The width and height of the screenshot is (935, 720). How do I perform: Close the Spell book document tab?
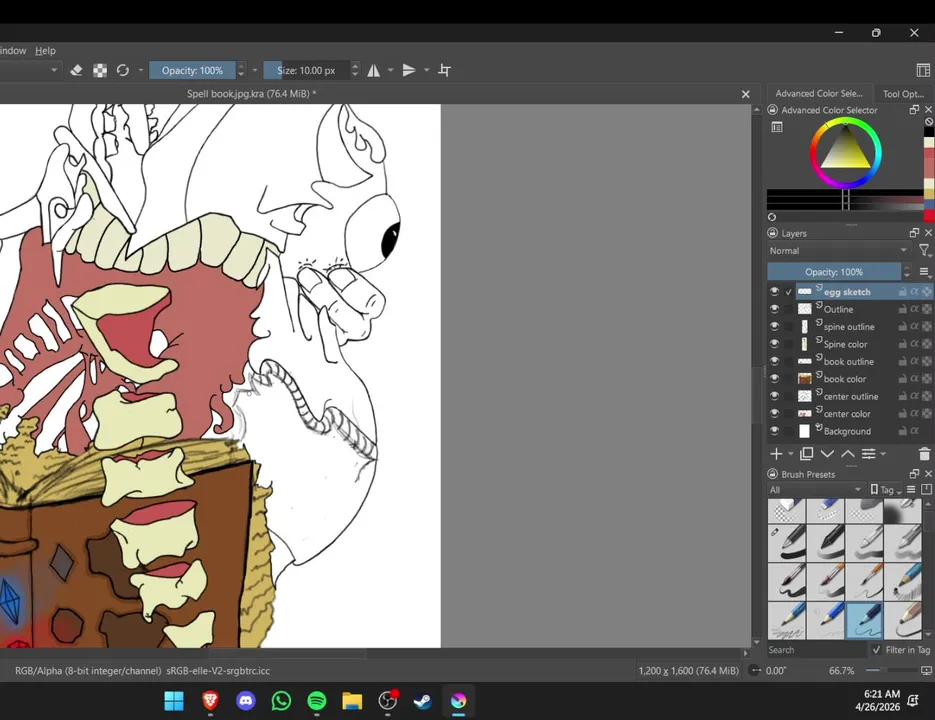(745, 94)
